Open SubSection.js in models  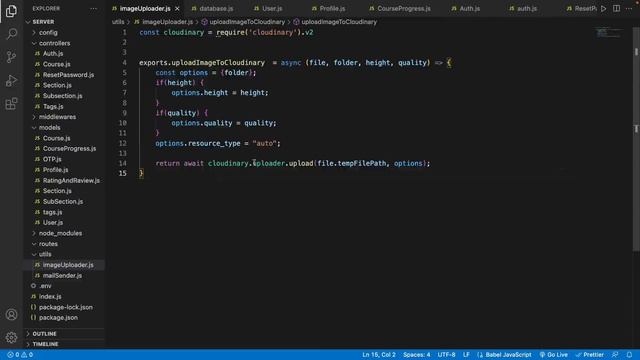pos(63,202)
